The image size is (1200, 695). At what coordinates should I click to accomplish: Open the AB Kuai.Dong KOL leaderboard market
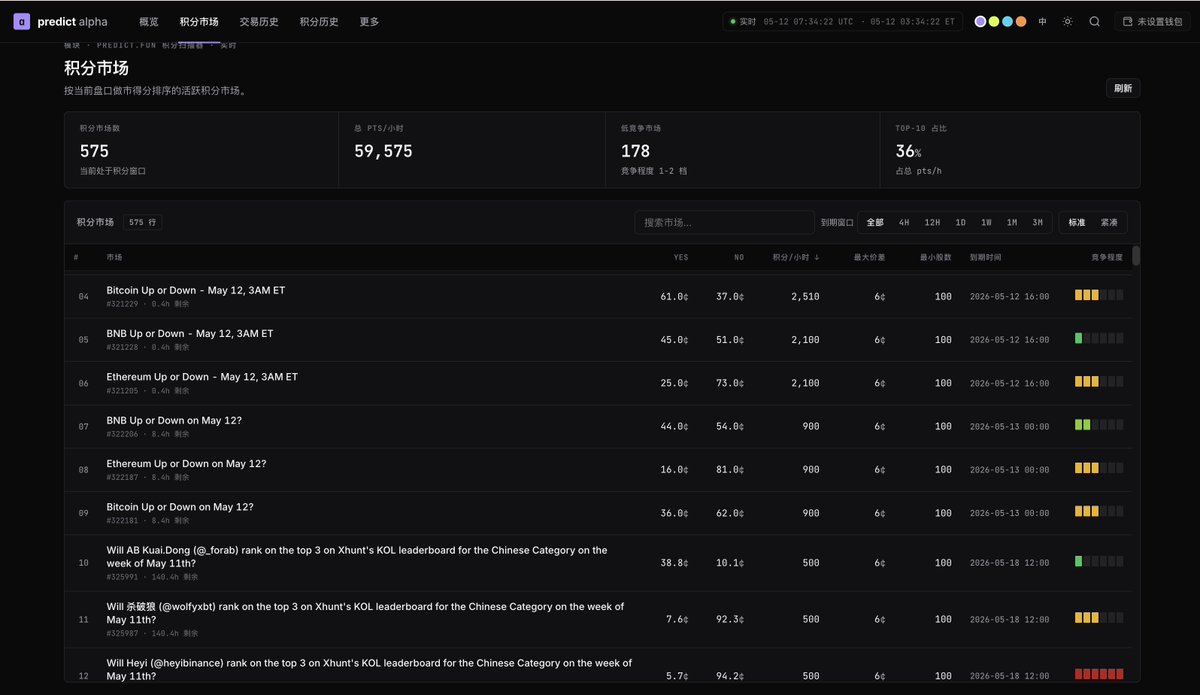(x=357, y=556)
